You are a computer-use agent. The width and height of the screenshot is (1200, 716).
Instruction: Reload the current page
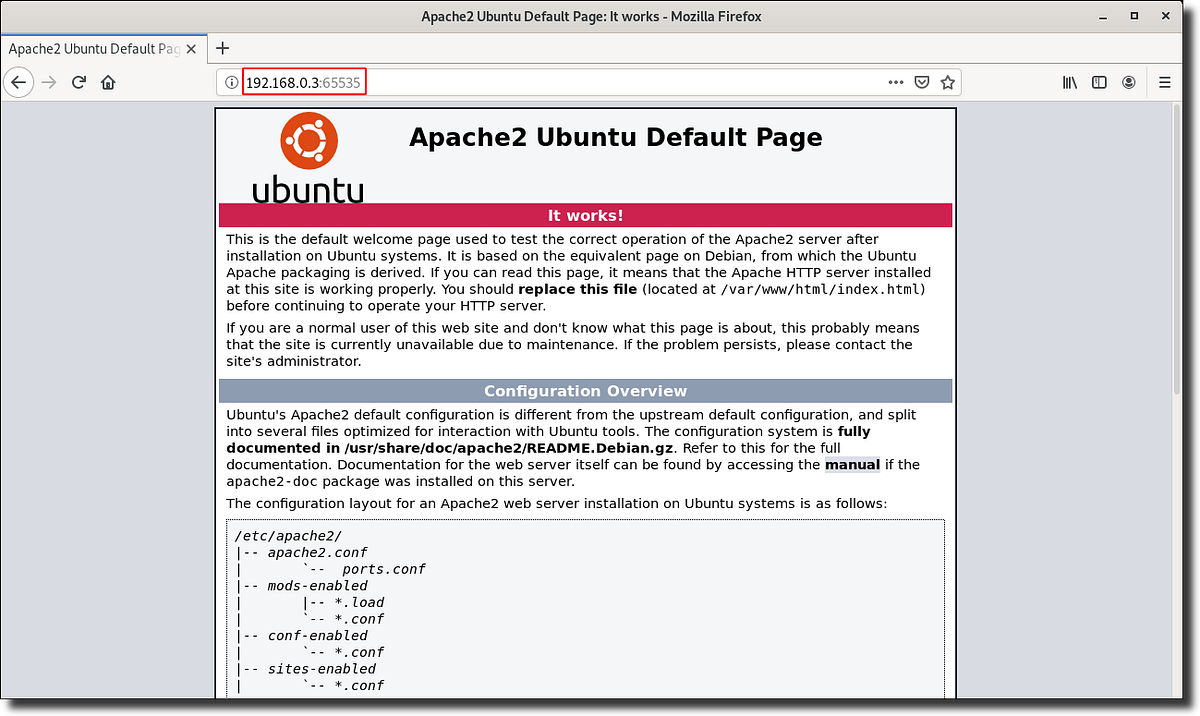click(79, 82)
